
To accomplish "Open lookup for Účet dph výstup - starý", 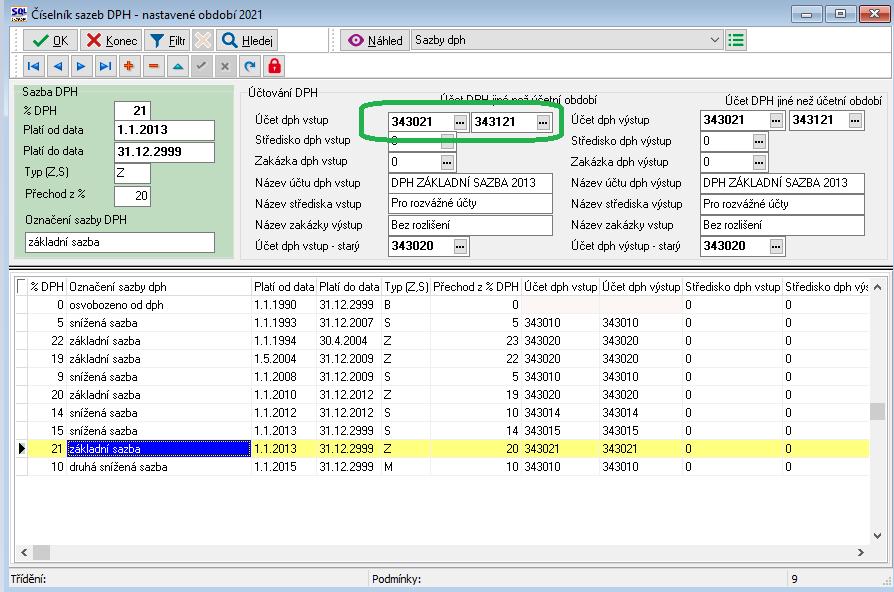I will click(776, 246).
